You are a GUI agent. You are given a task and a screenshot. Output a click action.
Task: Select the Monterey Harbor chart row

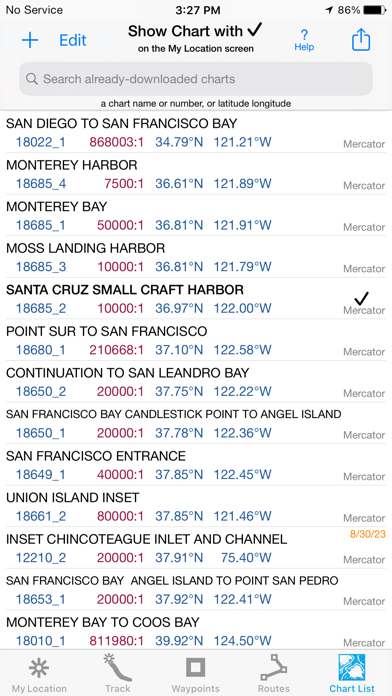pos(196,174)
